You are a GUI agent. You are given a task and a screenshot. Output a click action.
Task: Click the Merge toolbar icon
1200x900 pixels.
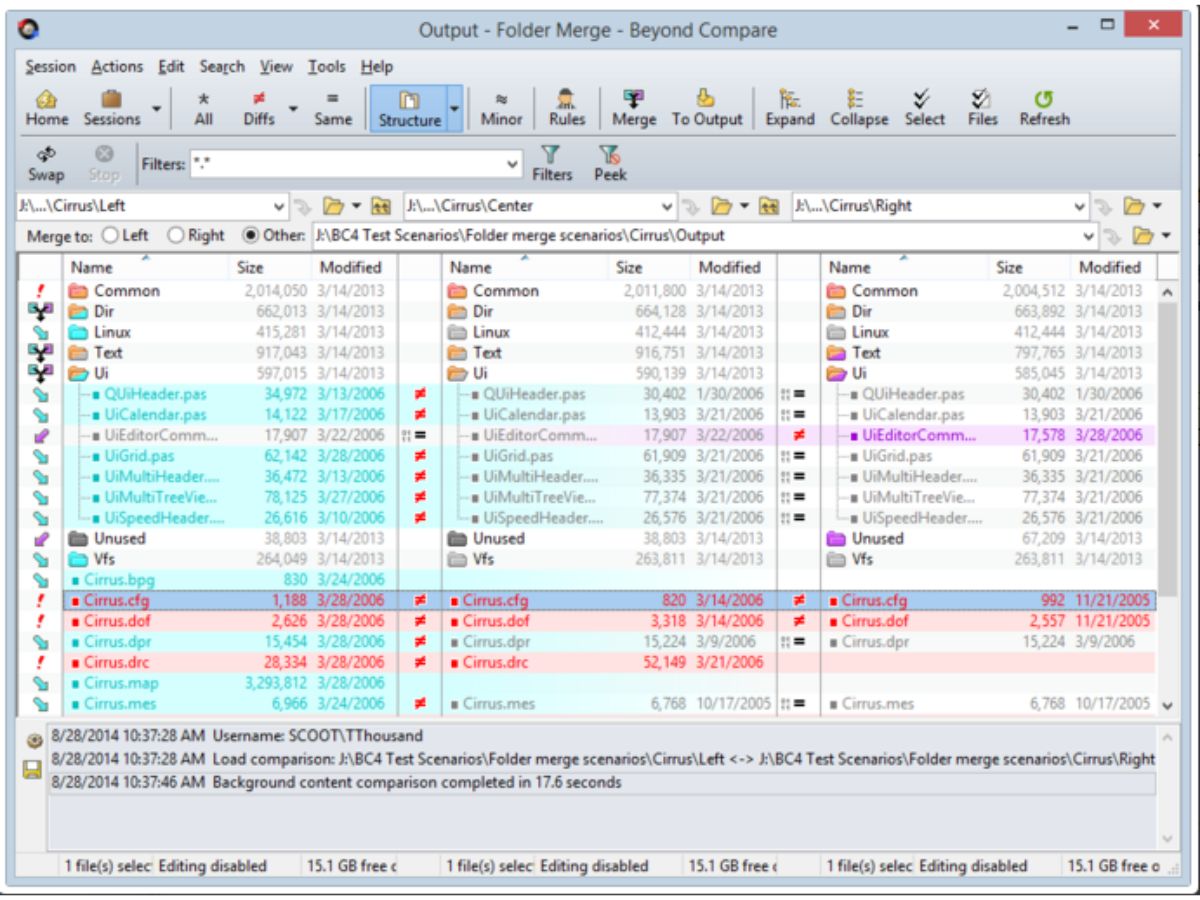coord(634,108)
